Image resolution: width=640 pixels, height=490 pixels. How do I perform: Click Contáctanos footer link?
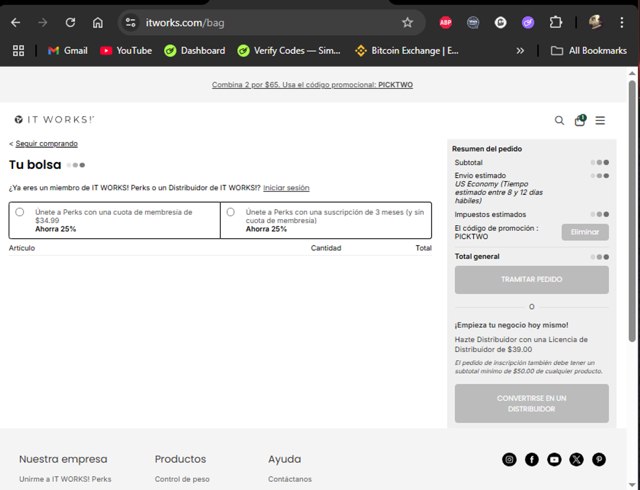[290, 479]
